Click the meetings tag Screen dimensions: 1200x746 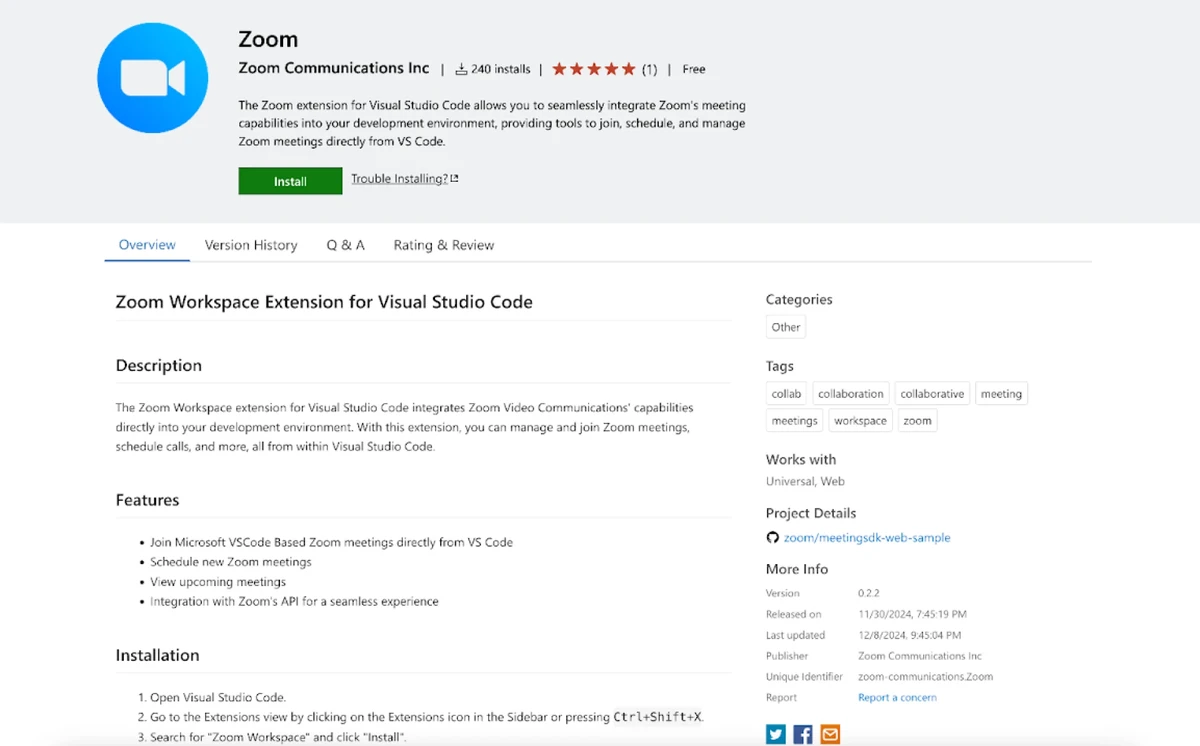[795, 421]
